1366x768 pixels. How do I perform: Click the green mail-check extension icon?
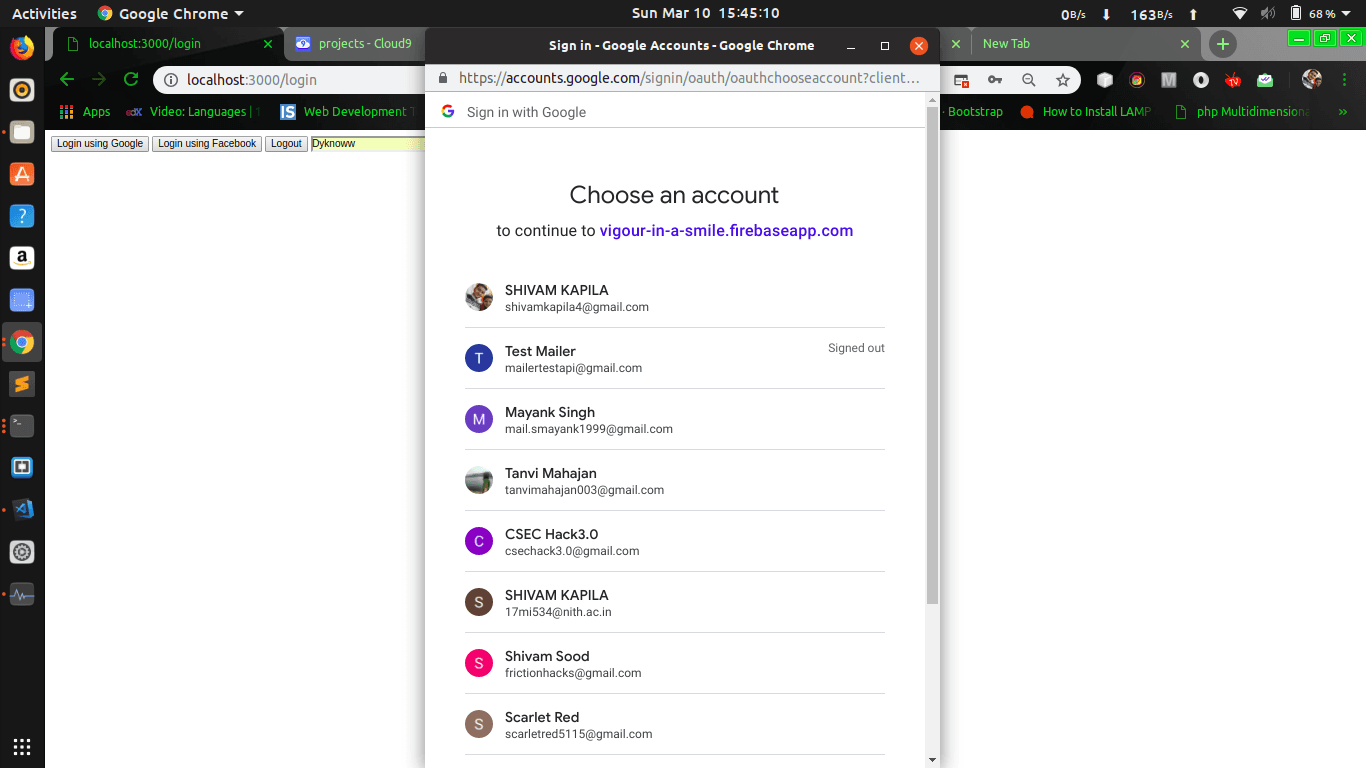click(1265, 80)
